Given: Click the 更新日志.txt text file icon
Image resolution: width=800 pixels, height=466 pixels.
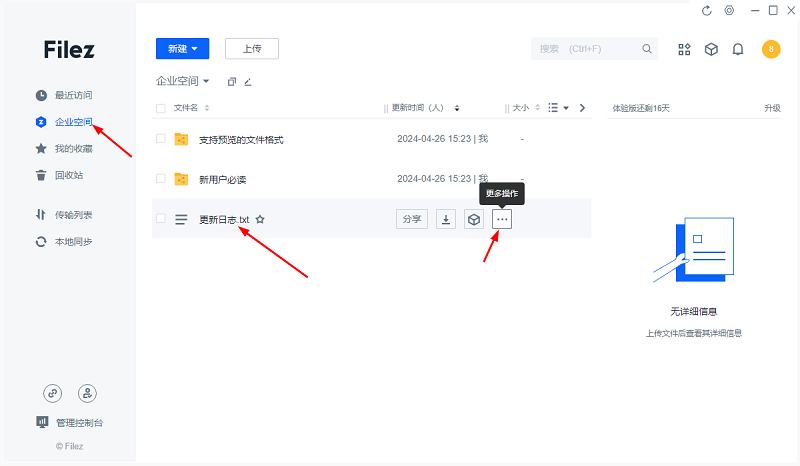Looking at the screenshot, I should (x=181, y=219).
